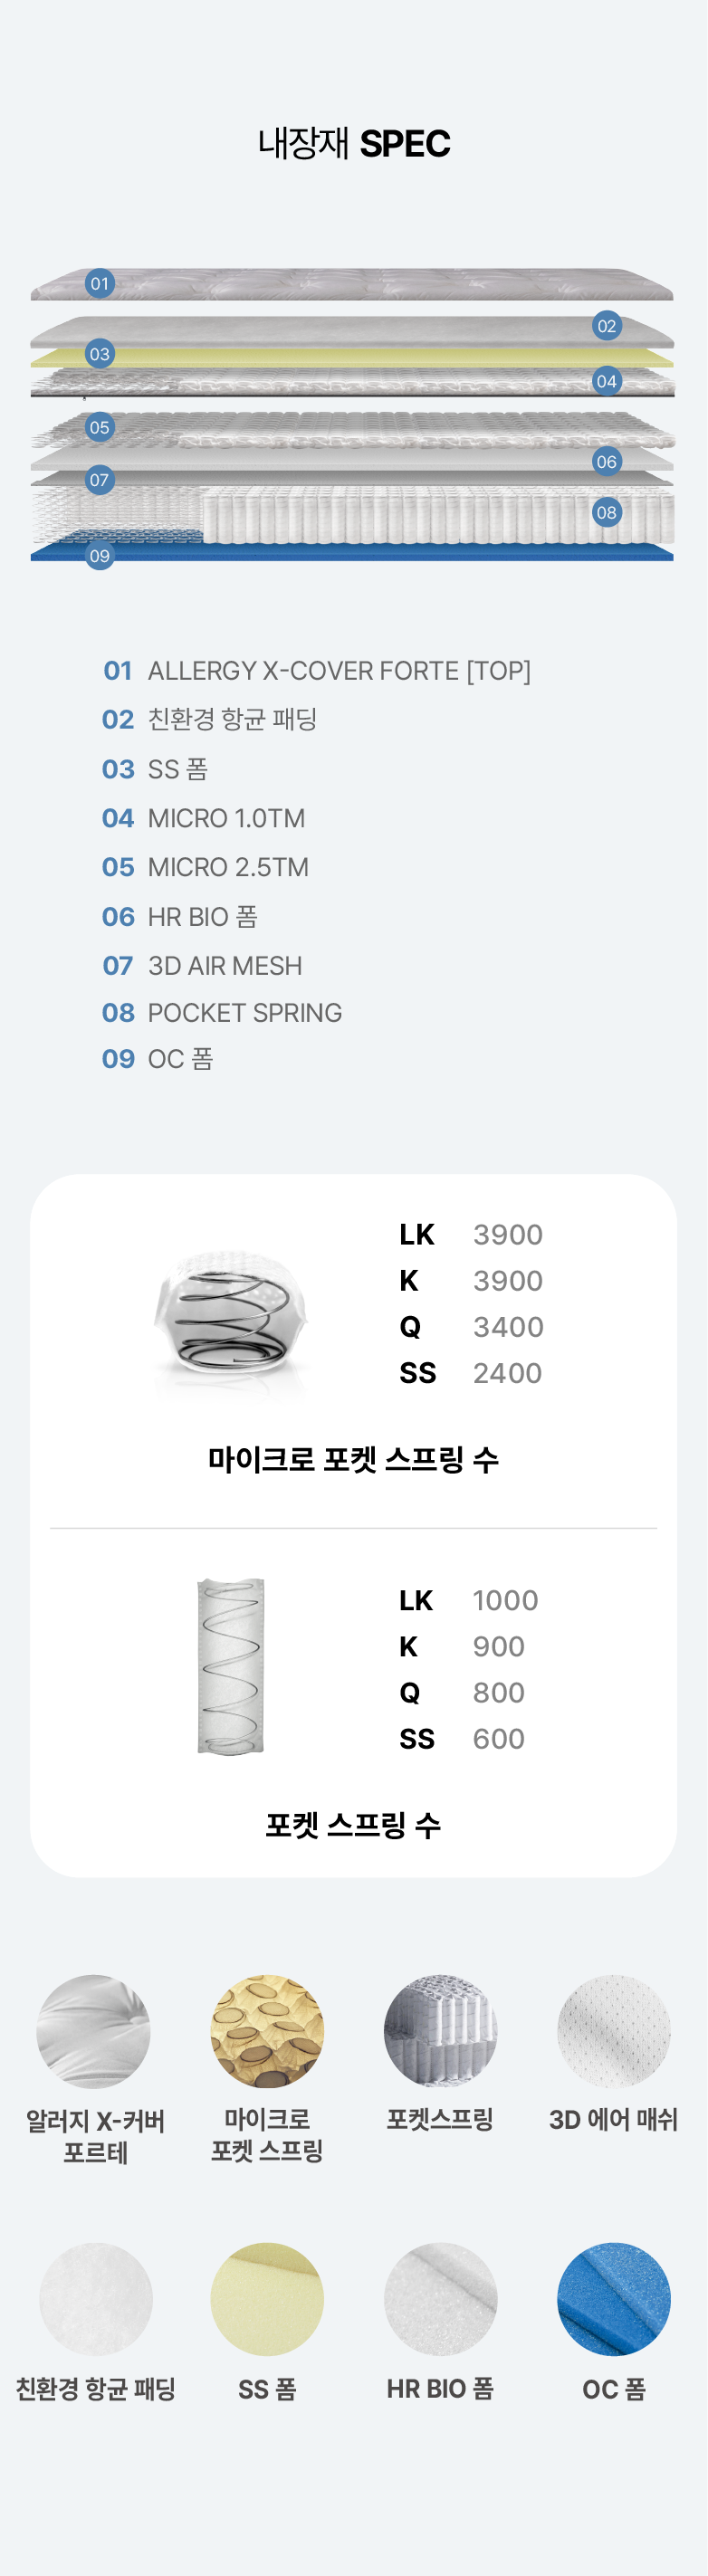Select the 마이크로 포켓 스프링 material thumbnail
The width and height of the screenshot is (708, 2576).
pos(267,2031)
